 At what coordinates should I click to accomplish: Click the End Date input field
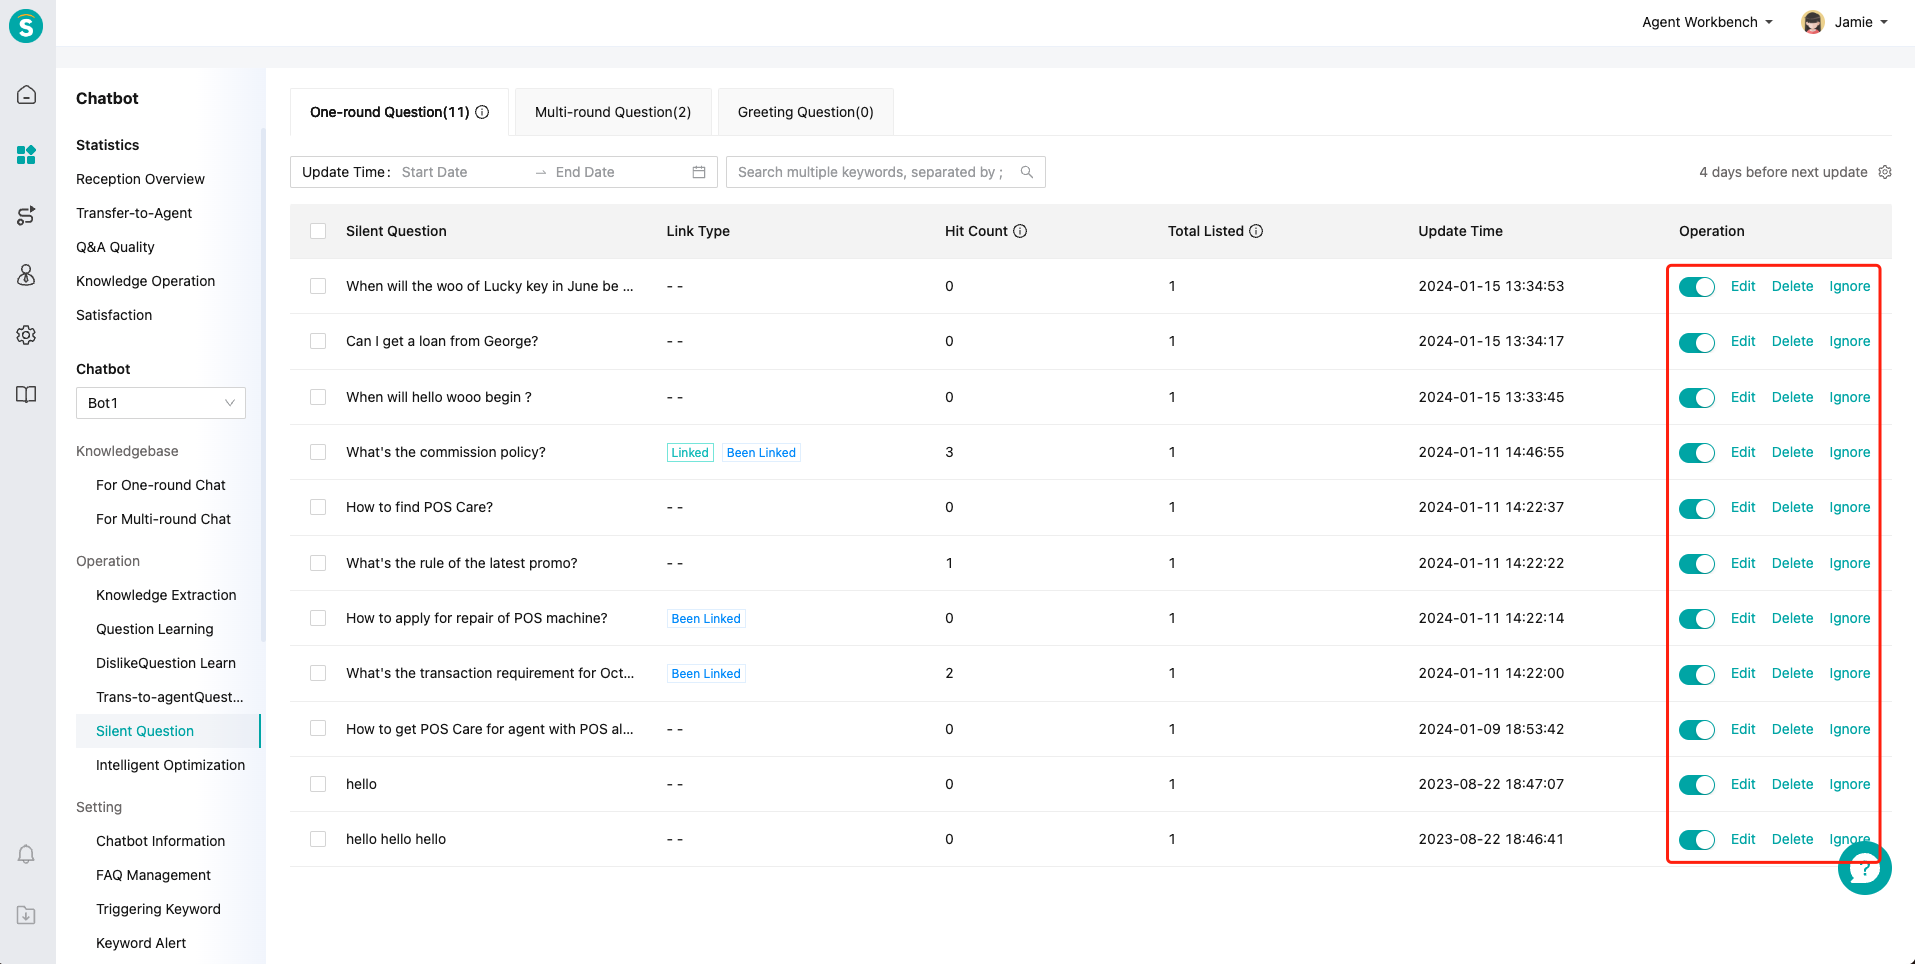tap(615, 172)
